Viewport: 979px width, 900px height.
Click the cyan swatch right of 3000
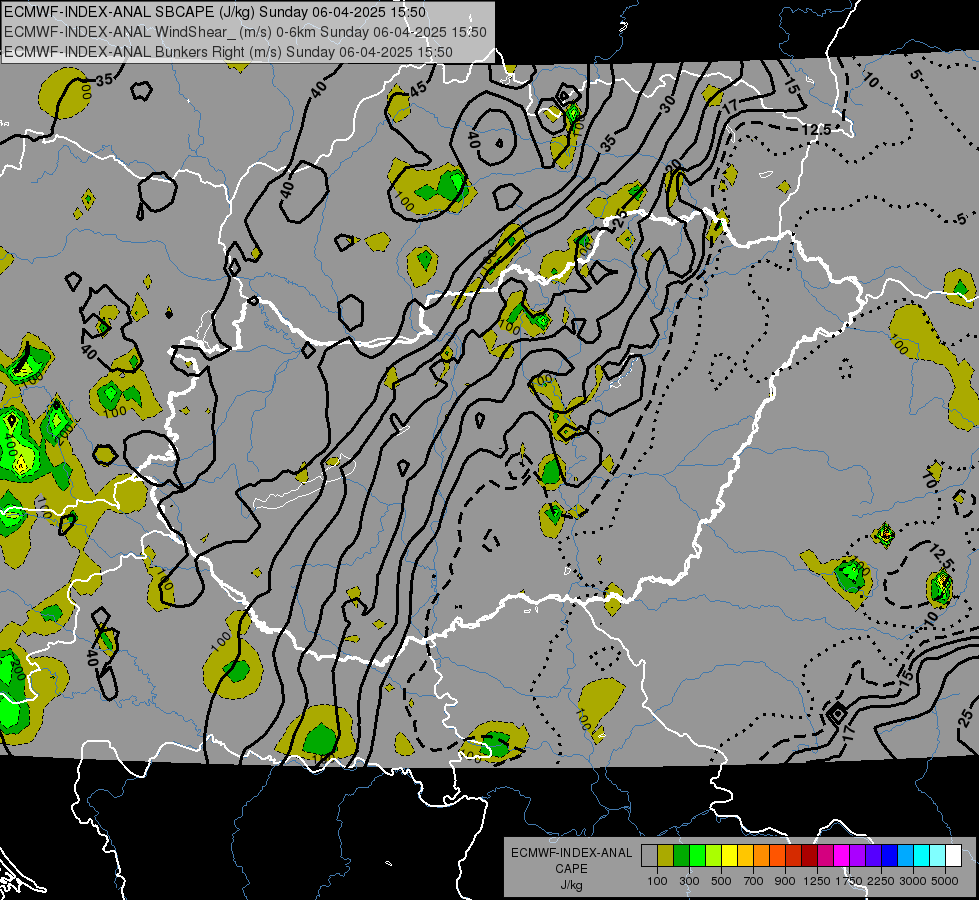[x=922, y=855]
